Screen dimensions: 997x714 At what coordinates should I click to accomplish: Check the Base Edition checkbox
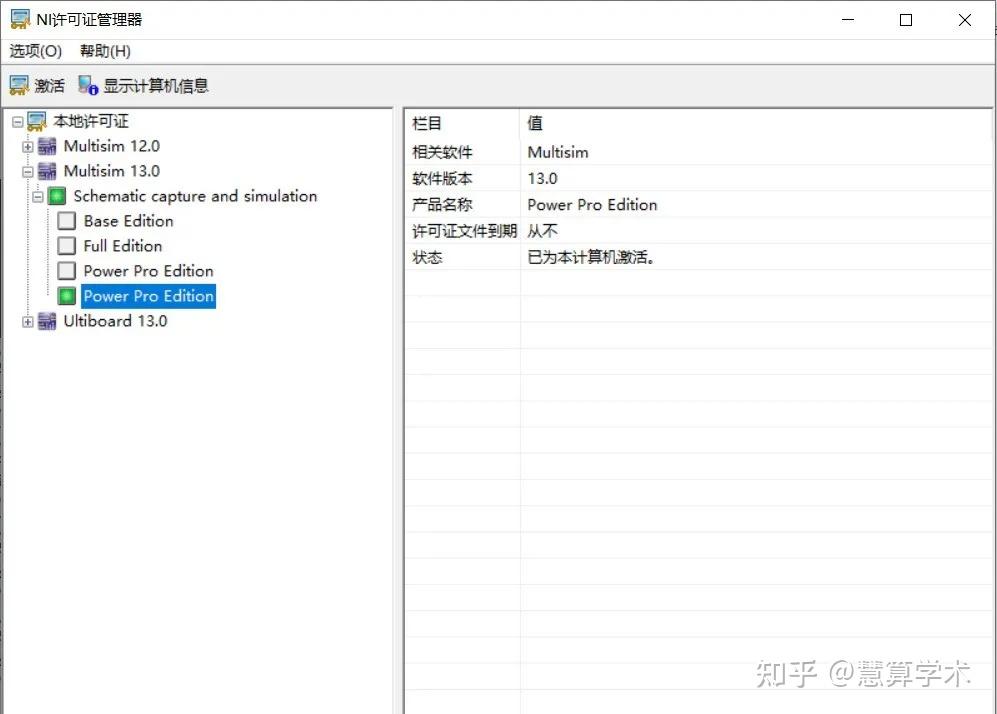(x=66, y=220)
